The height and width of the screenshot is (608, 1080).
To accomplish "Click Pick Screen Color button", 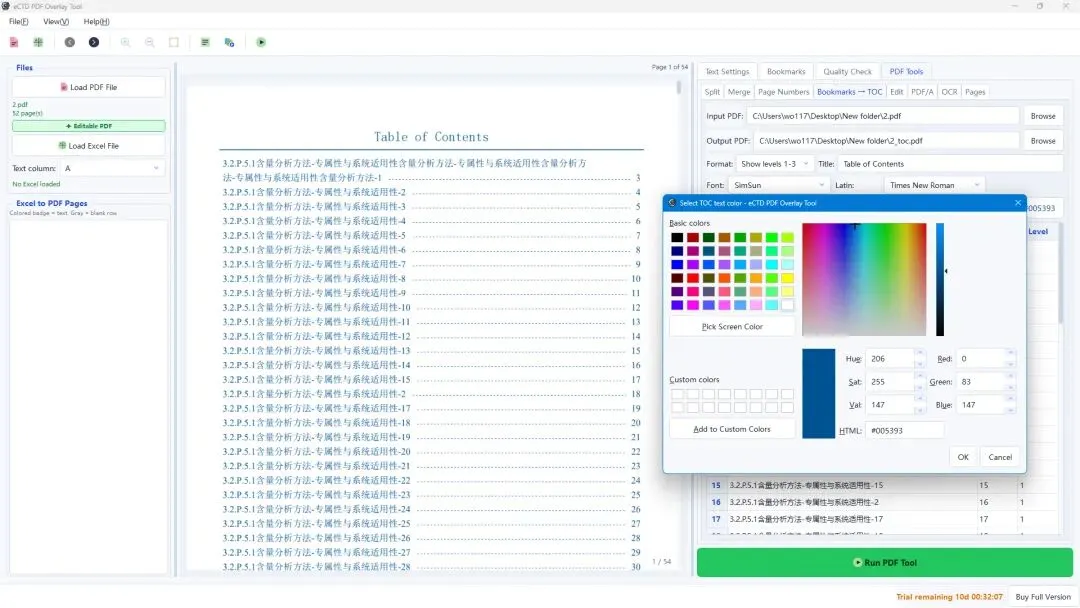I will pos(731,326).
